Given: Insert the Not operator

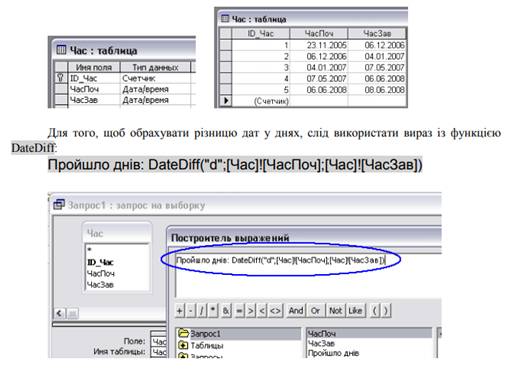Looking at the screenshot, I should pyautogui.click(x=335, y=311).
